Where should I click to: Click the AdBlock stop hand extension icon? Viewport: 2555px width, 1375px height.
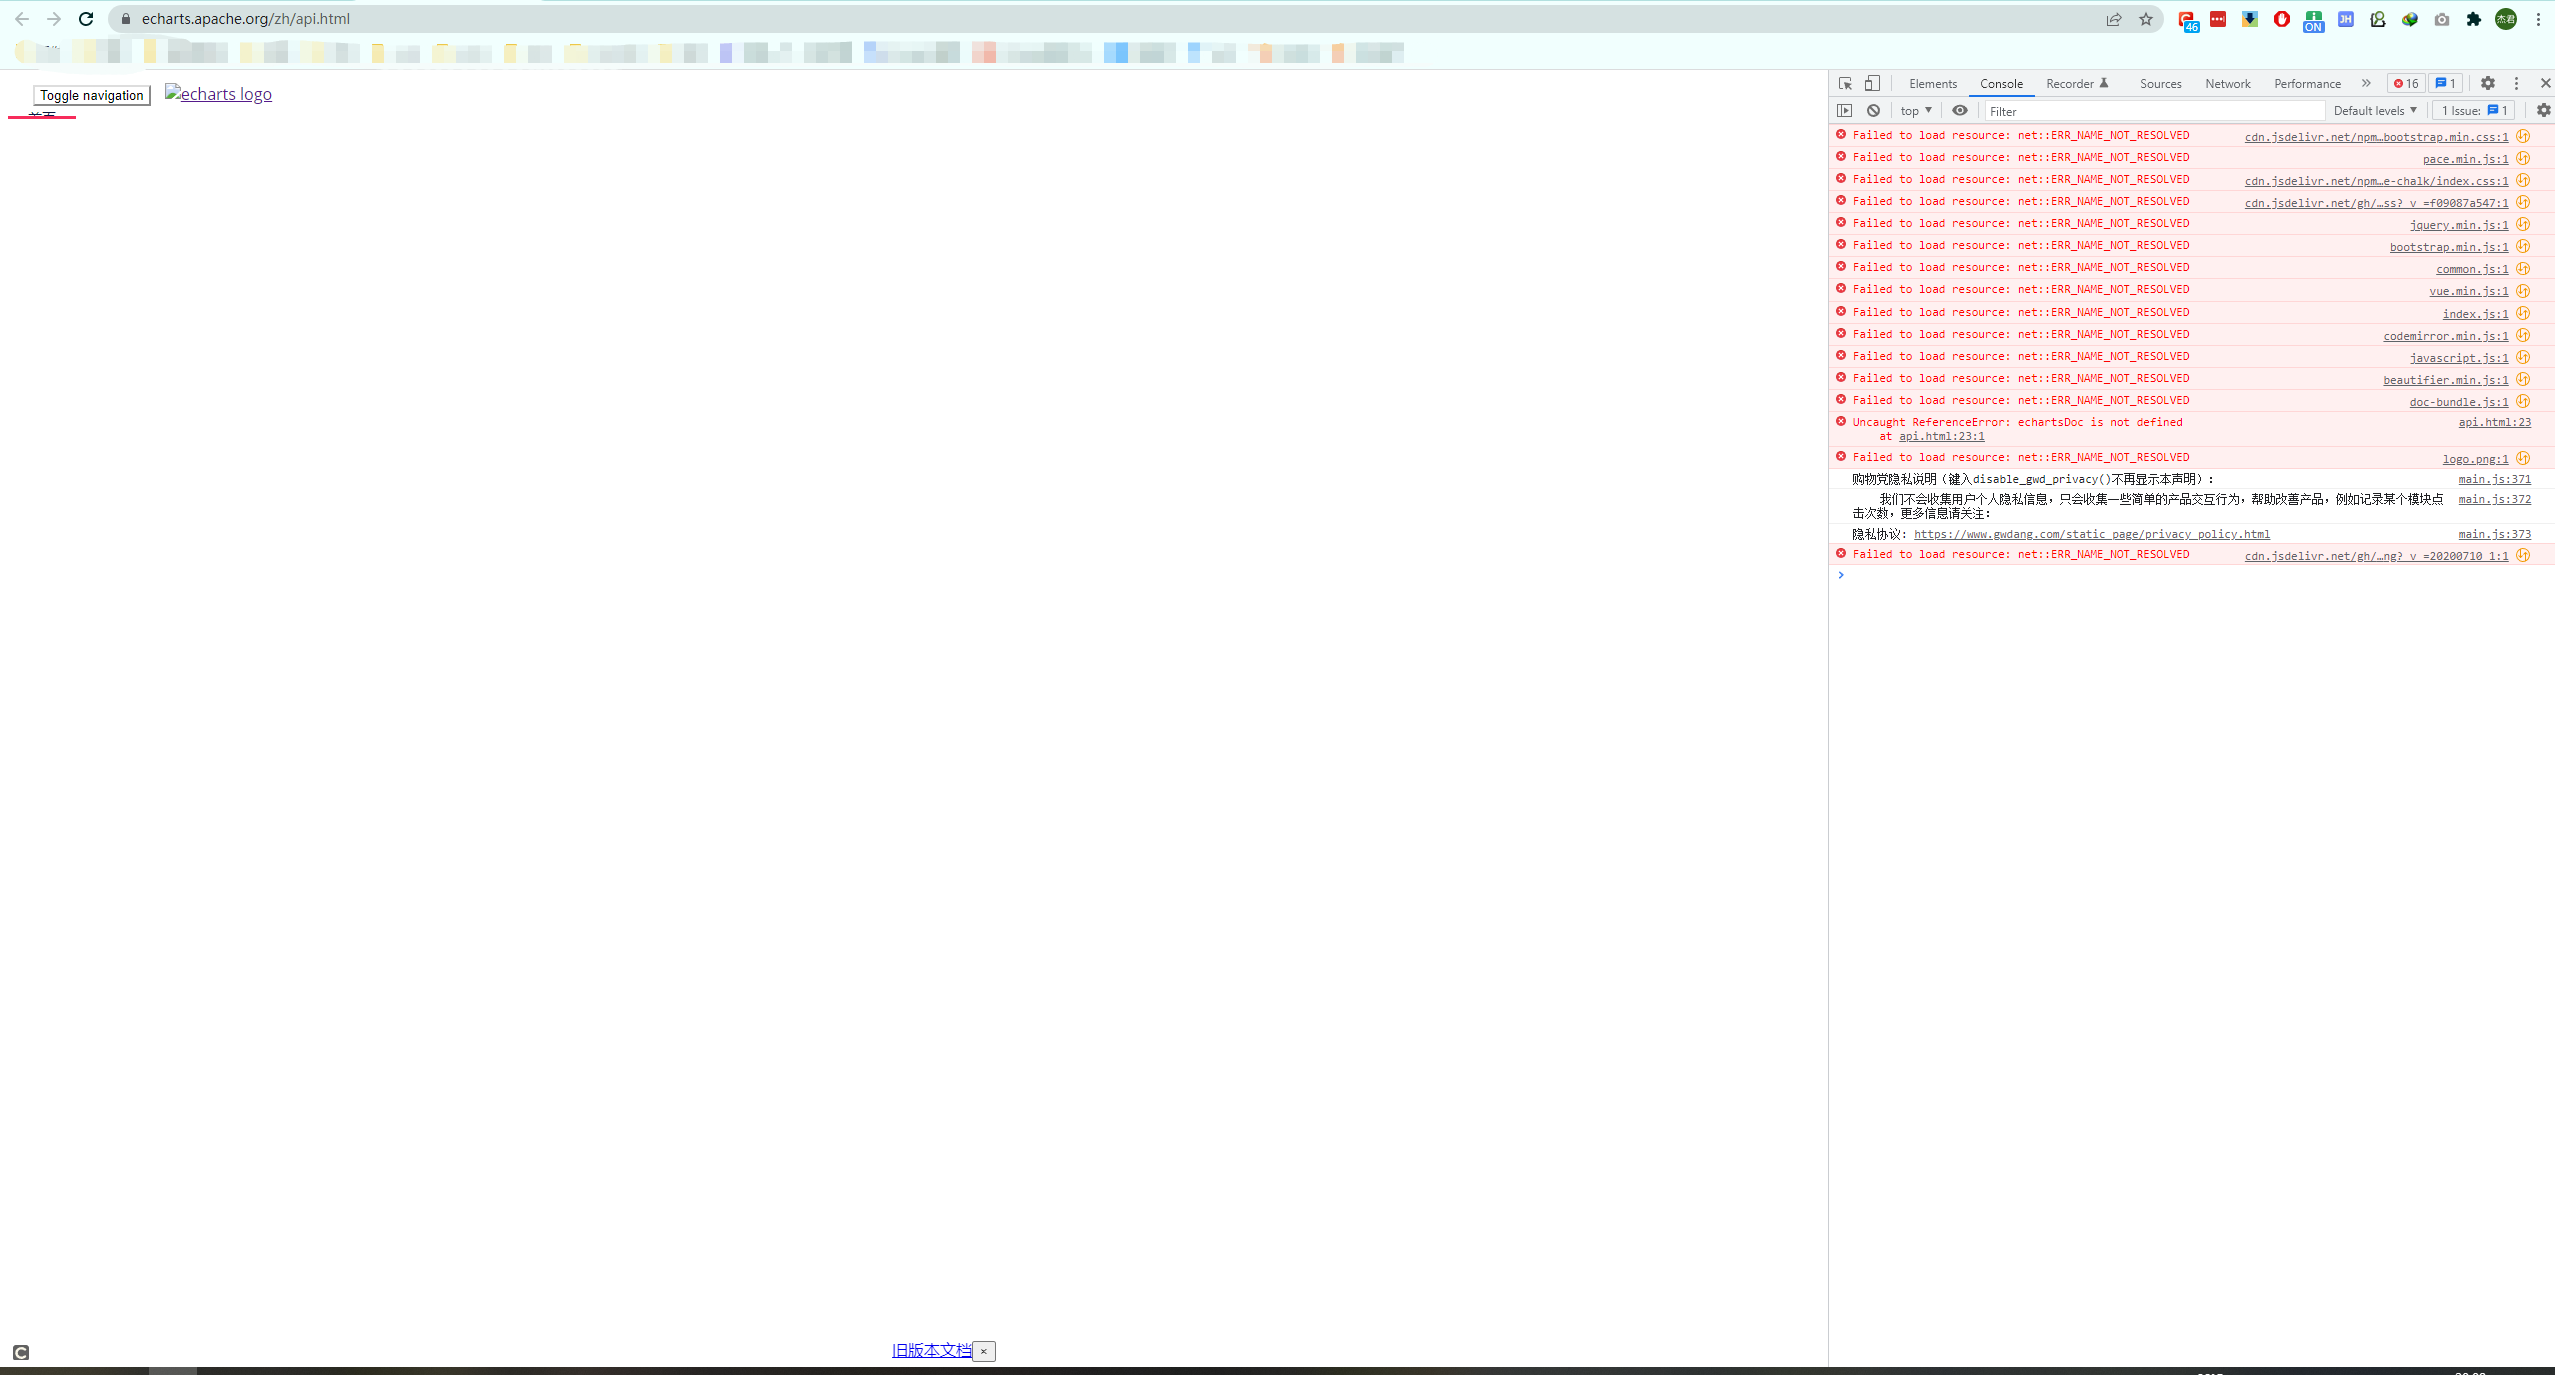click(x=2281, y=19)
